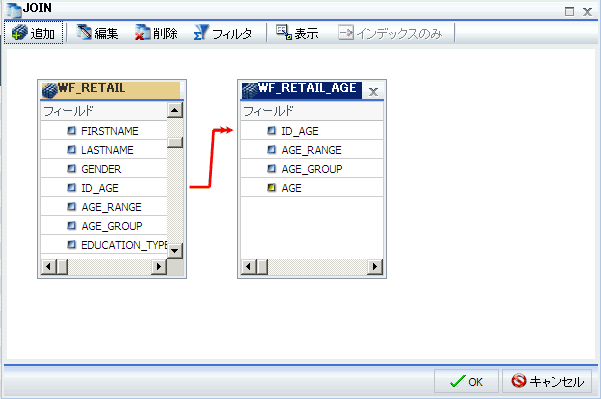Click the キャンセル (Cancel) button
This screenshot has width=601, height=399.
[x=547, y=381]
